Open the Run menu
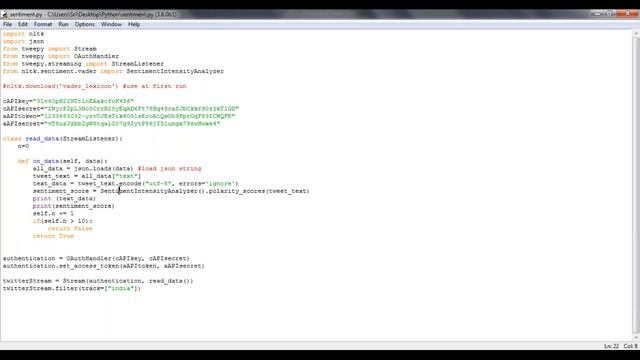 (x=63, y=24)
